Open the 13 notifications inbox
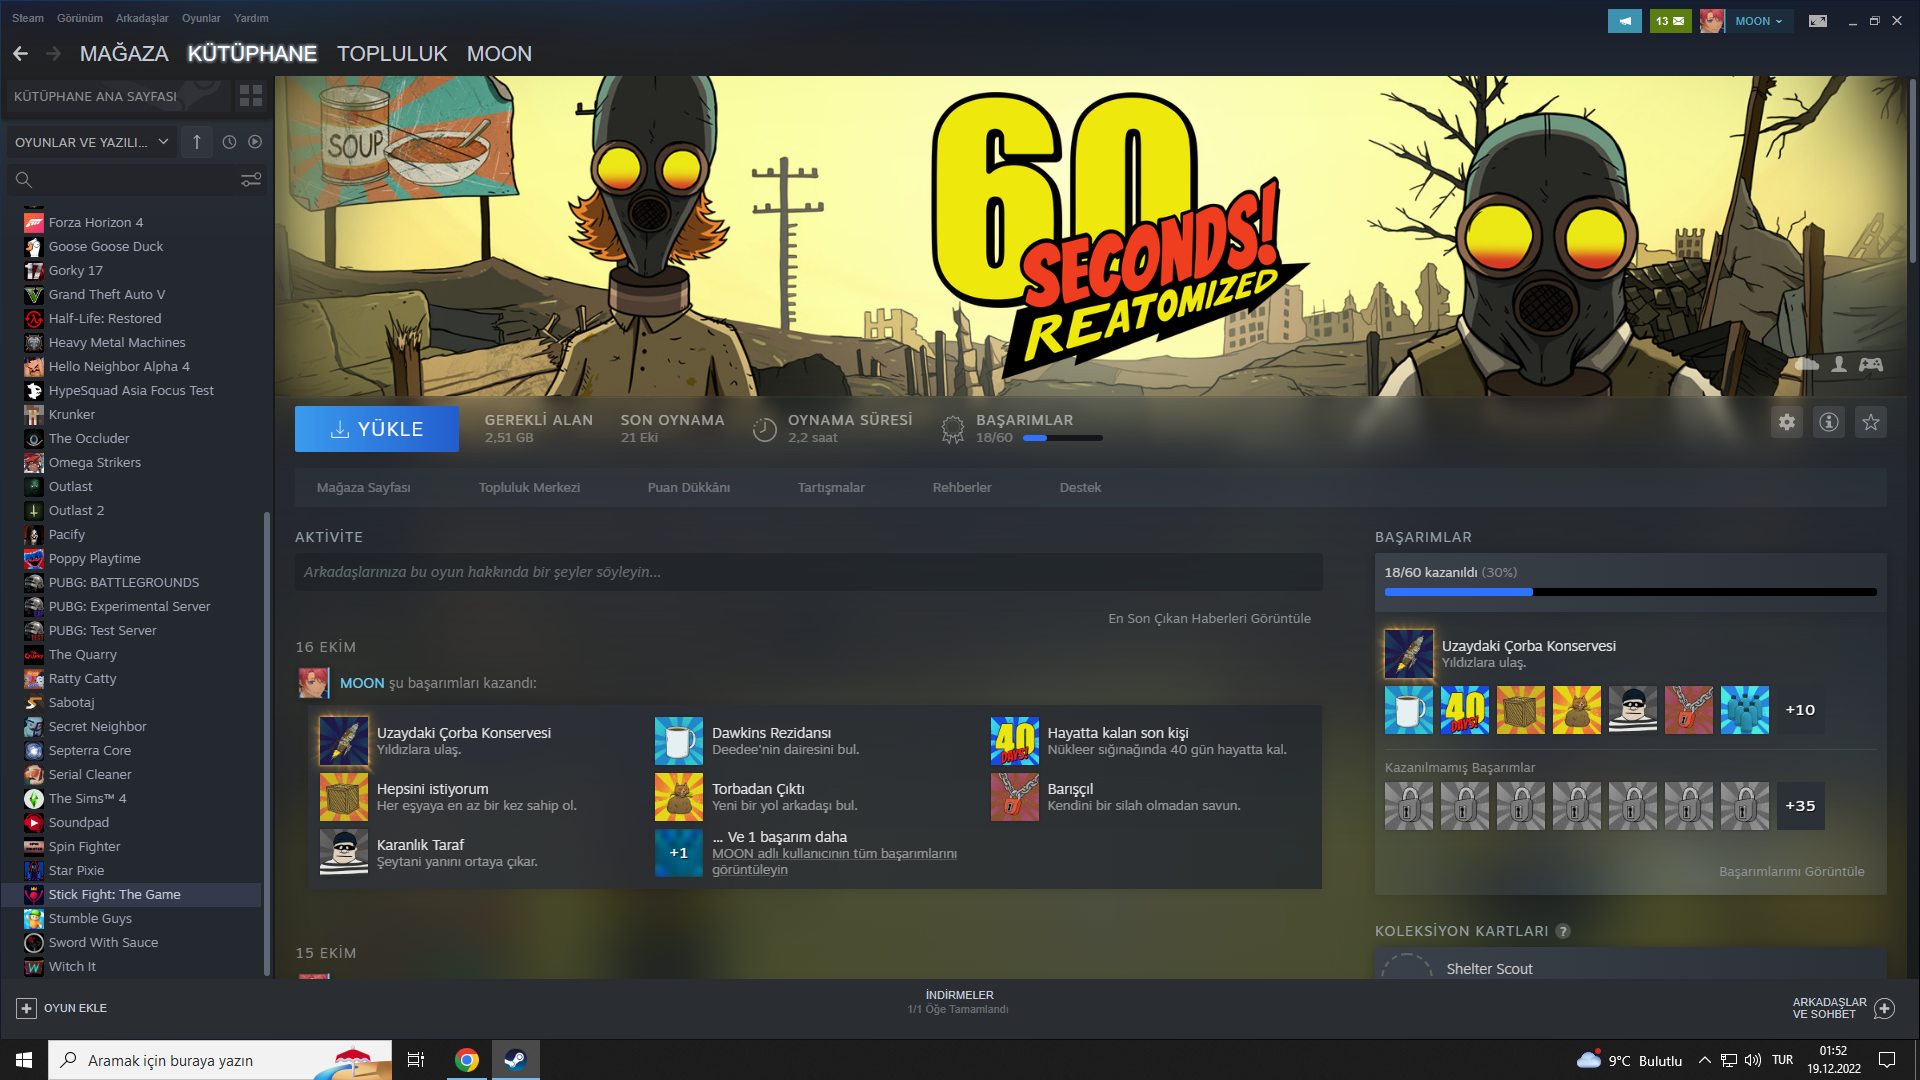This screenshot has width=1920, height=1080. (1670, 21)
